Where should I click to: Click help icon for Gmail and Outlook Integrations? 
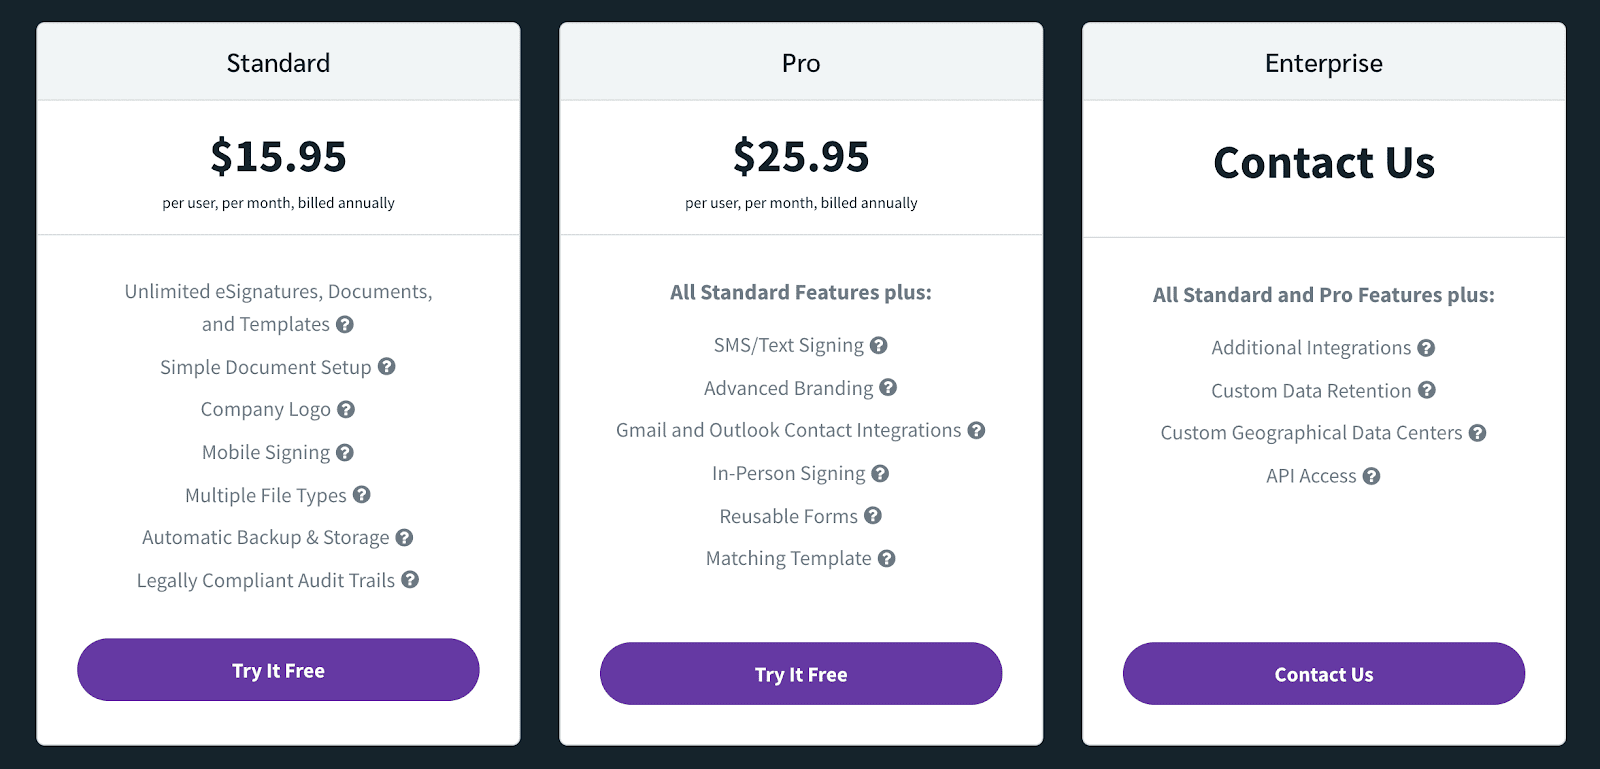(x=977, y=430)
